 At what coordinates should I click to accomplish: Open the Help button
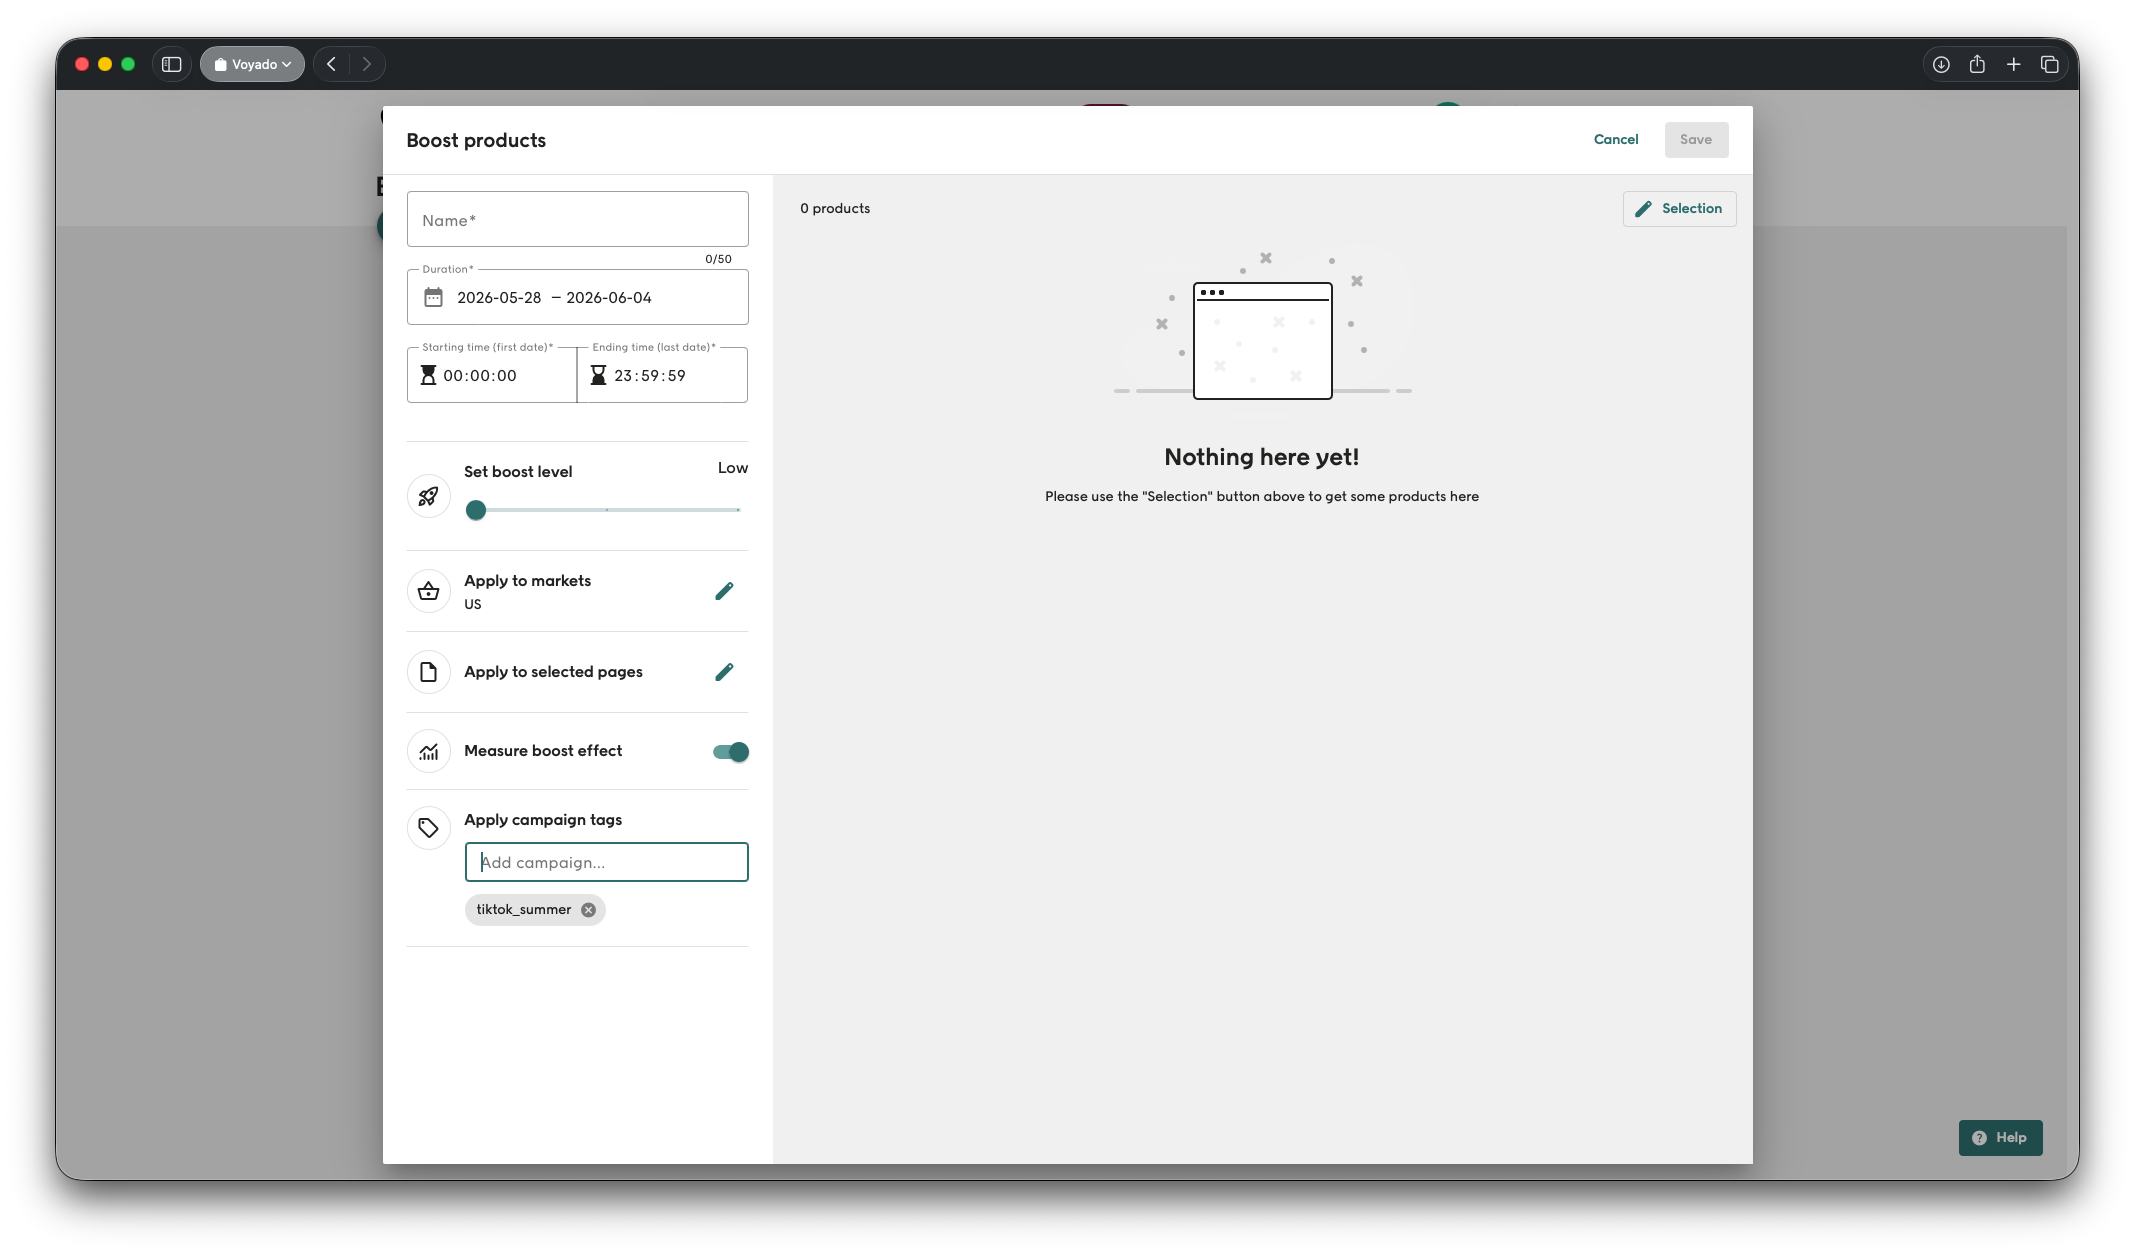(x=2000, y=1137)
